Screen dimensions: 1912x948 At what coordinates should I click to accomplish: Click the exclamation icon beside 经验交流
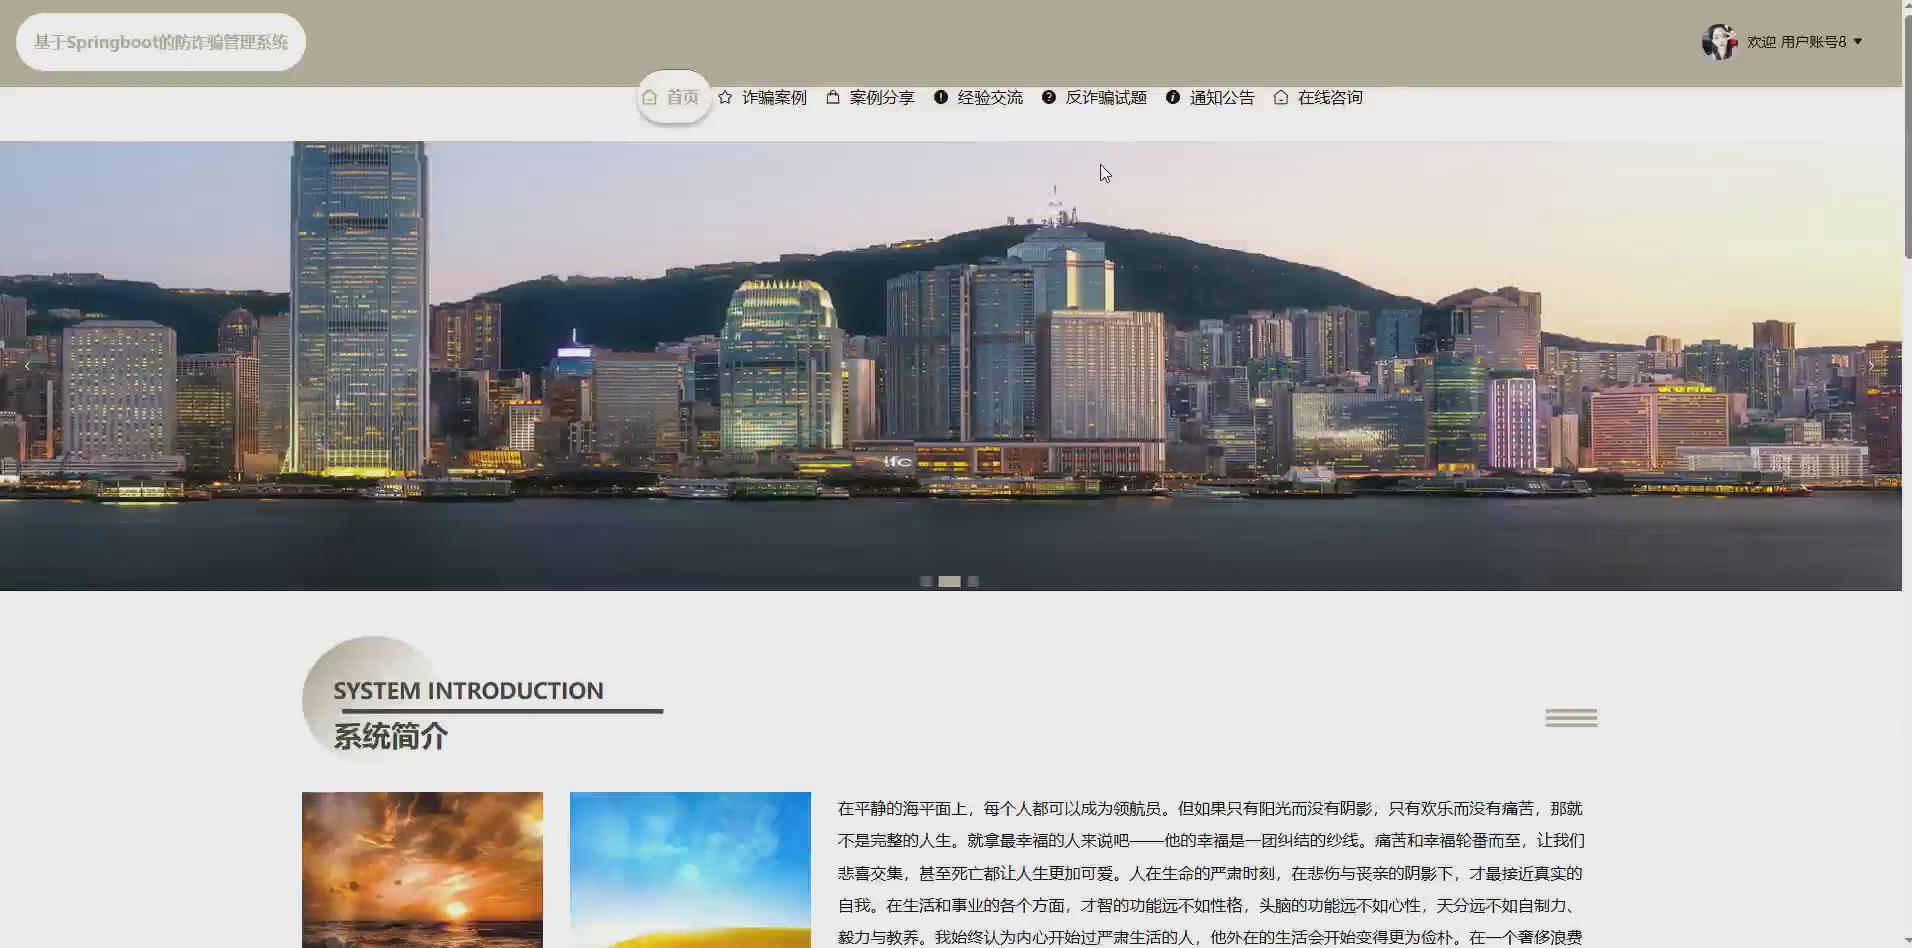[x=941, y=97]
